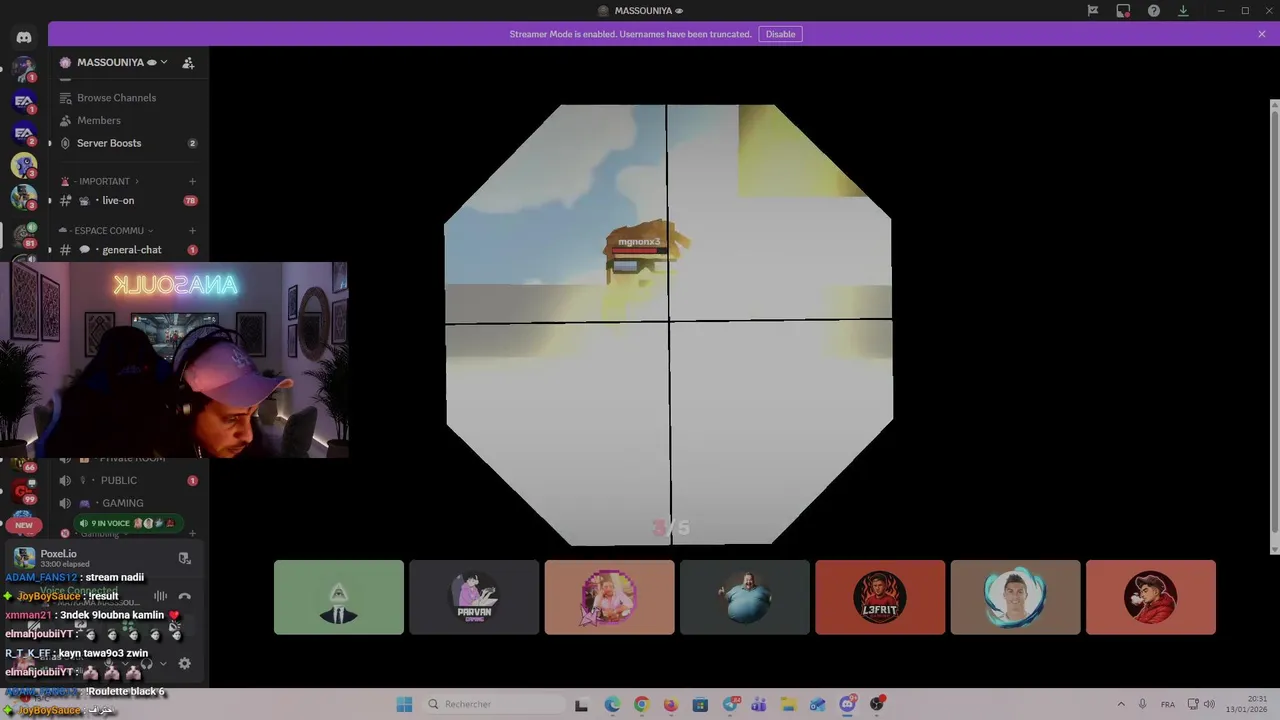Viewport: 1280px width, 720px height.
Task: Show hidden system tray icons
Action: pos(1120,704)
